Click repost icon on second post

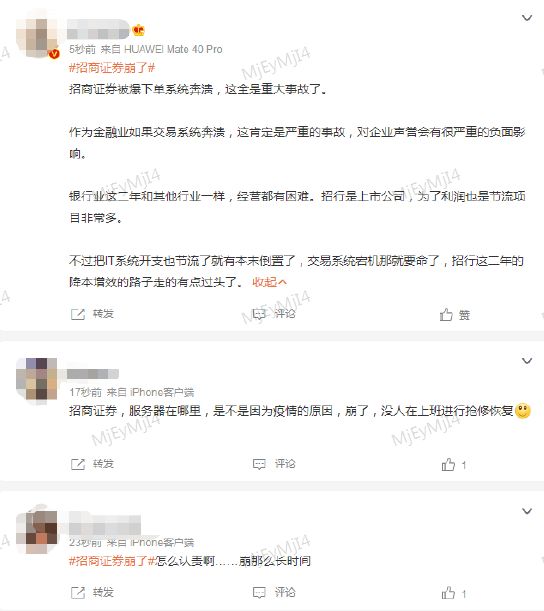click(78, 464)
